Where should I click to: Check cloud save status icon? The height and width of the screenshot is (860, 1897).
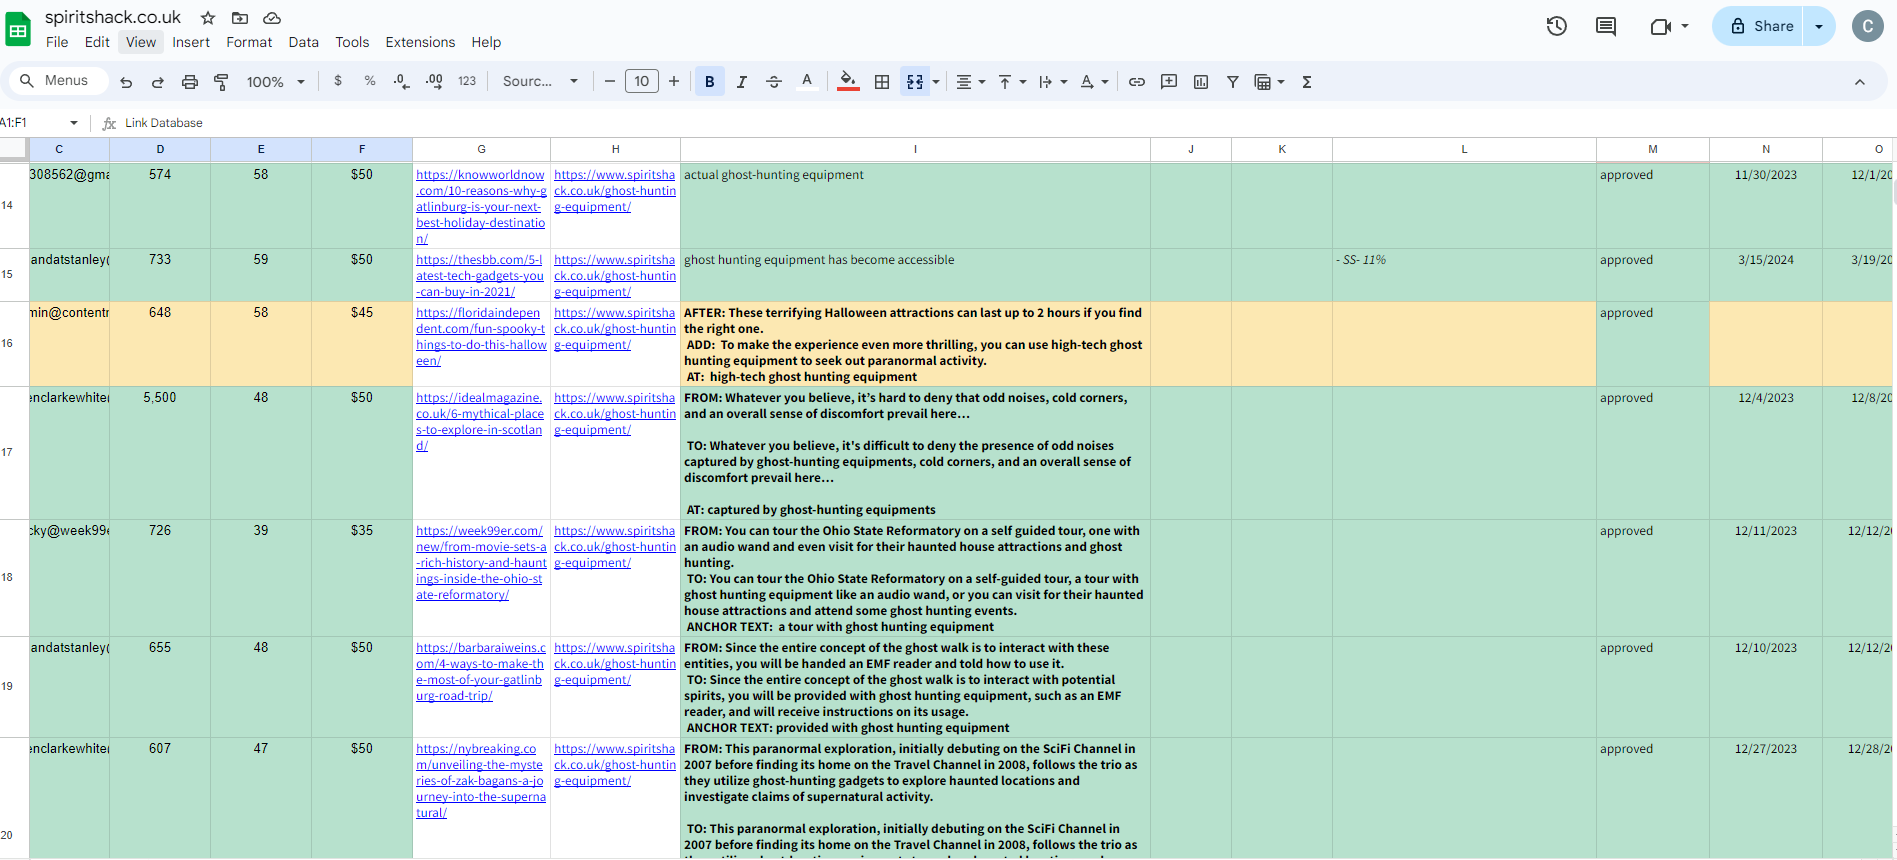[x=272, y=18]
